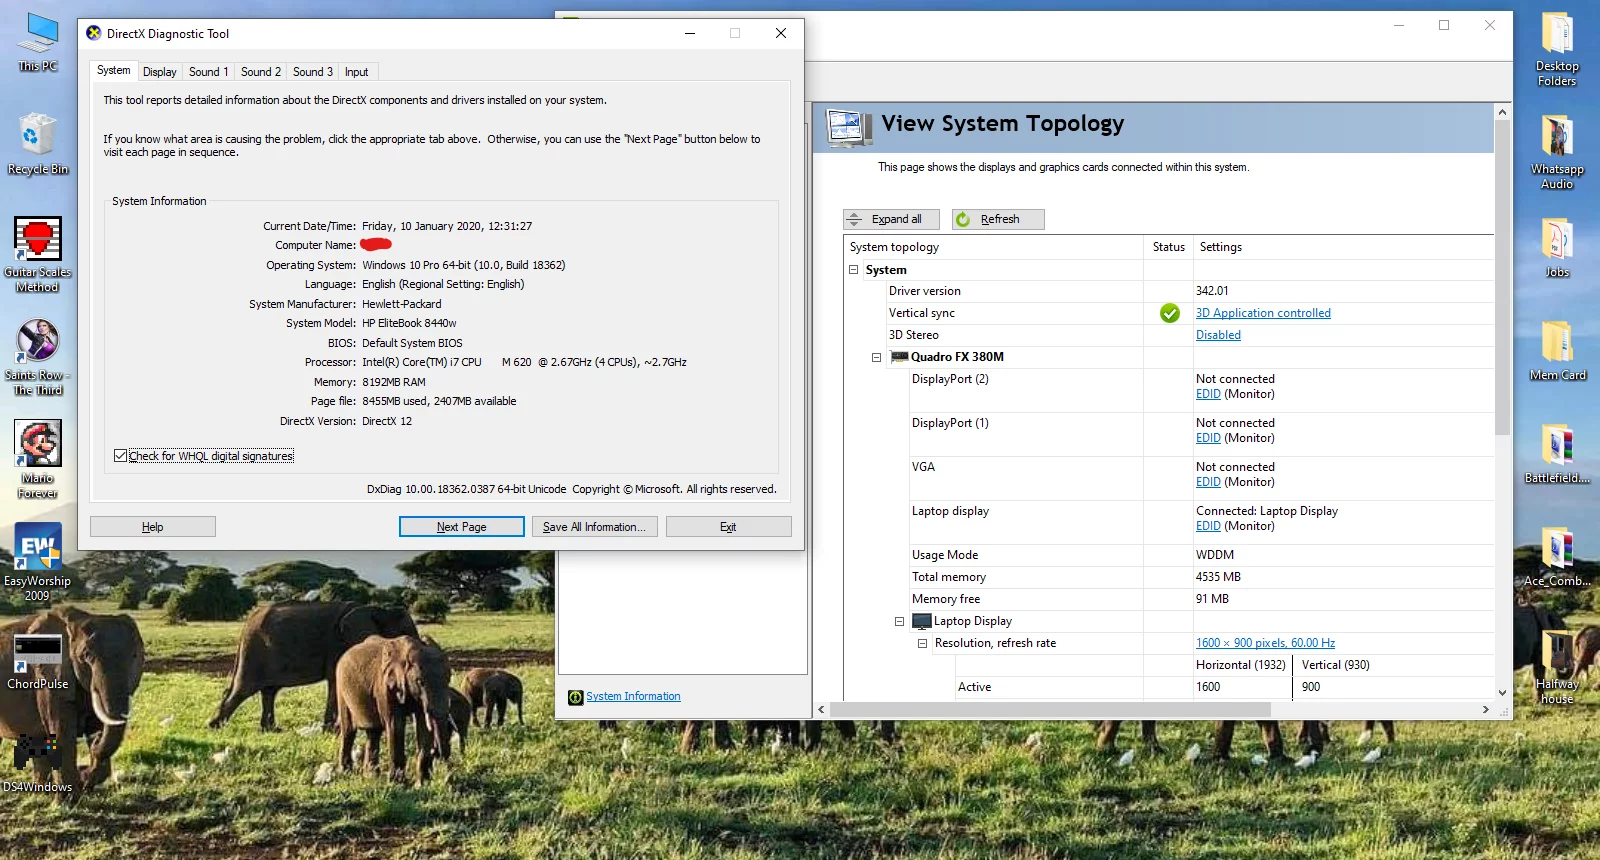Screen dimensions: 1600x860
Task: Launch the ChordPulse shortcut
Action: (38, 654)
